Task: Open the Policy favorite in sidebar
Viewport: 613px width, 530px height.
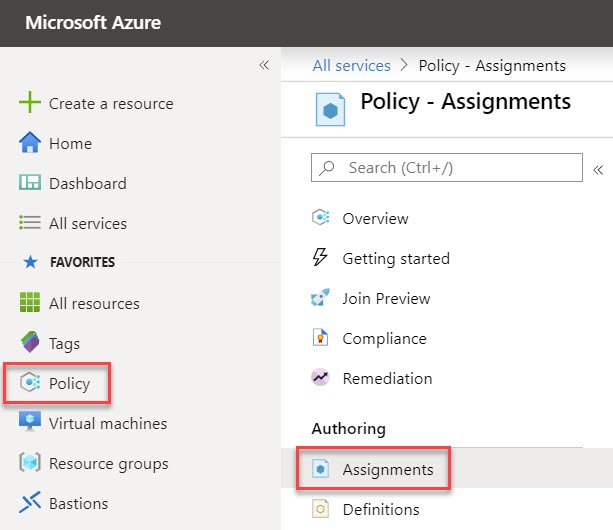Action: click(x=68, y=383)
